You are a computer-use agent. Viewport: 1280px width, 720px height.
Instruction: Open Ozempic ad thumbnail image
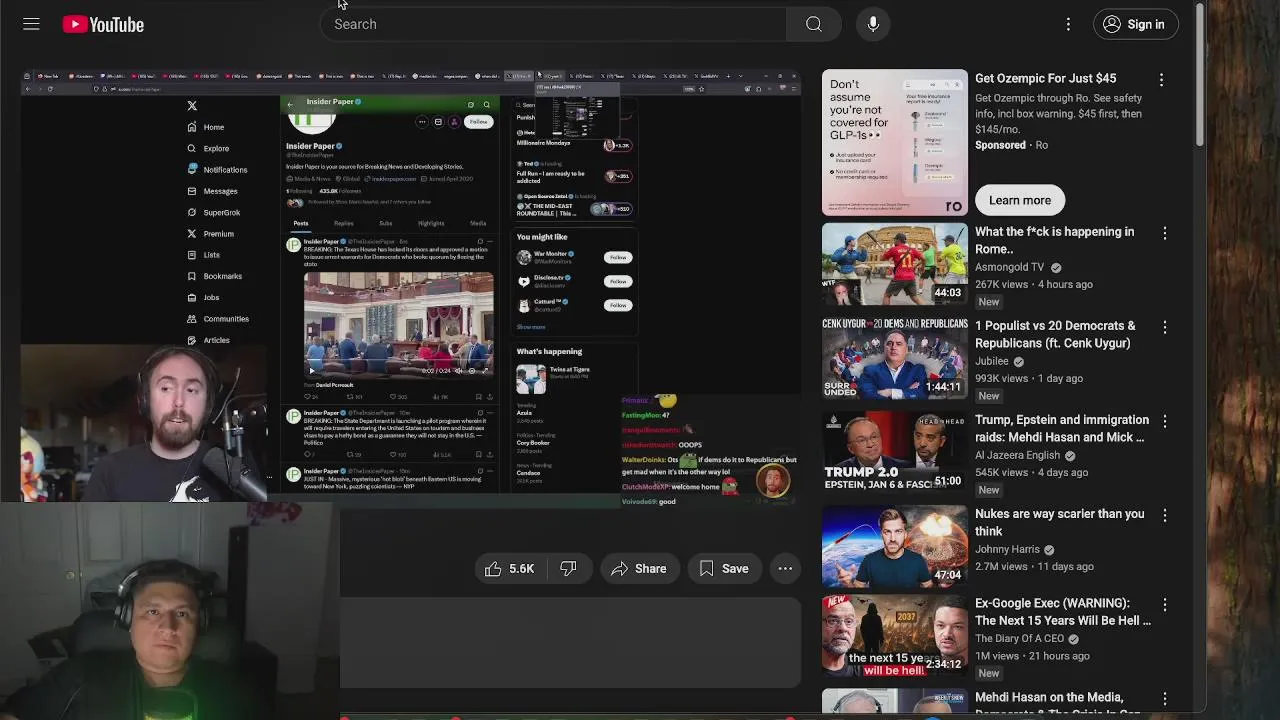click(895, 142)
